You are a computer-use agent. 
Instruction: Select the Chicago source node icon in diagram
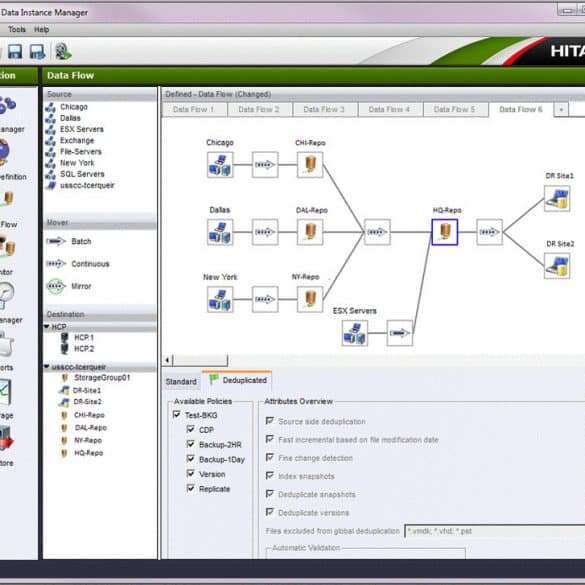[x=220, y=165]
